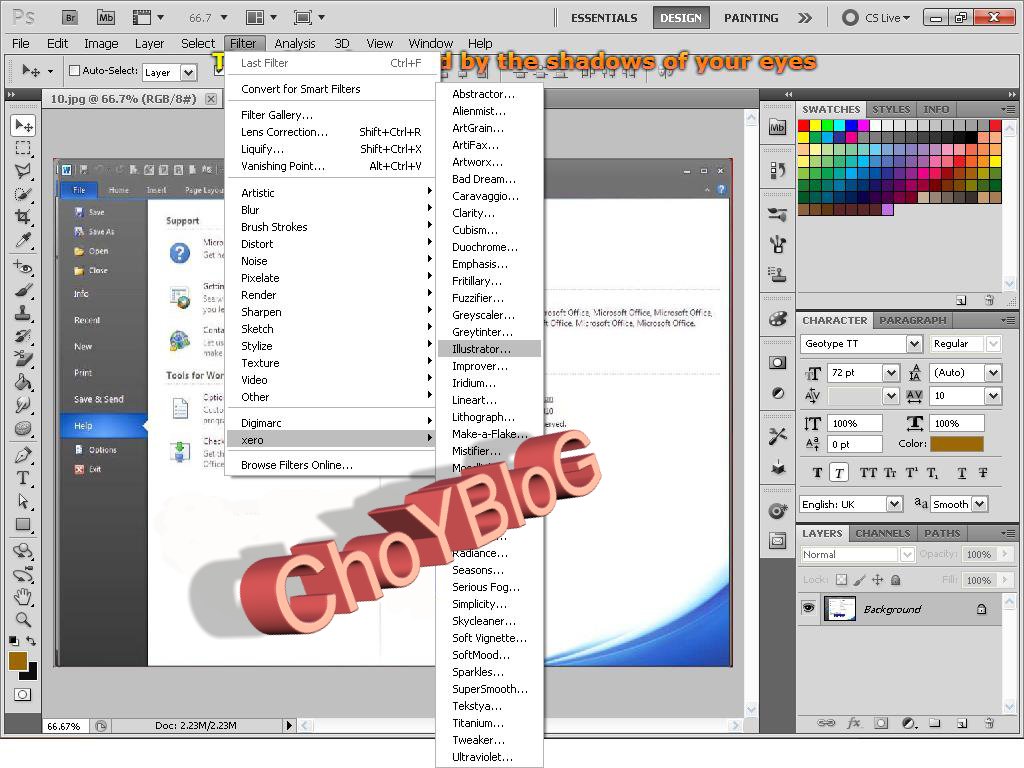Image resolution: width=1024 pixels, height=768 pixels.
Task: Launch Adobe Bridge from top bar
Action: (70, 18)
